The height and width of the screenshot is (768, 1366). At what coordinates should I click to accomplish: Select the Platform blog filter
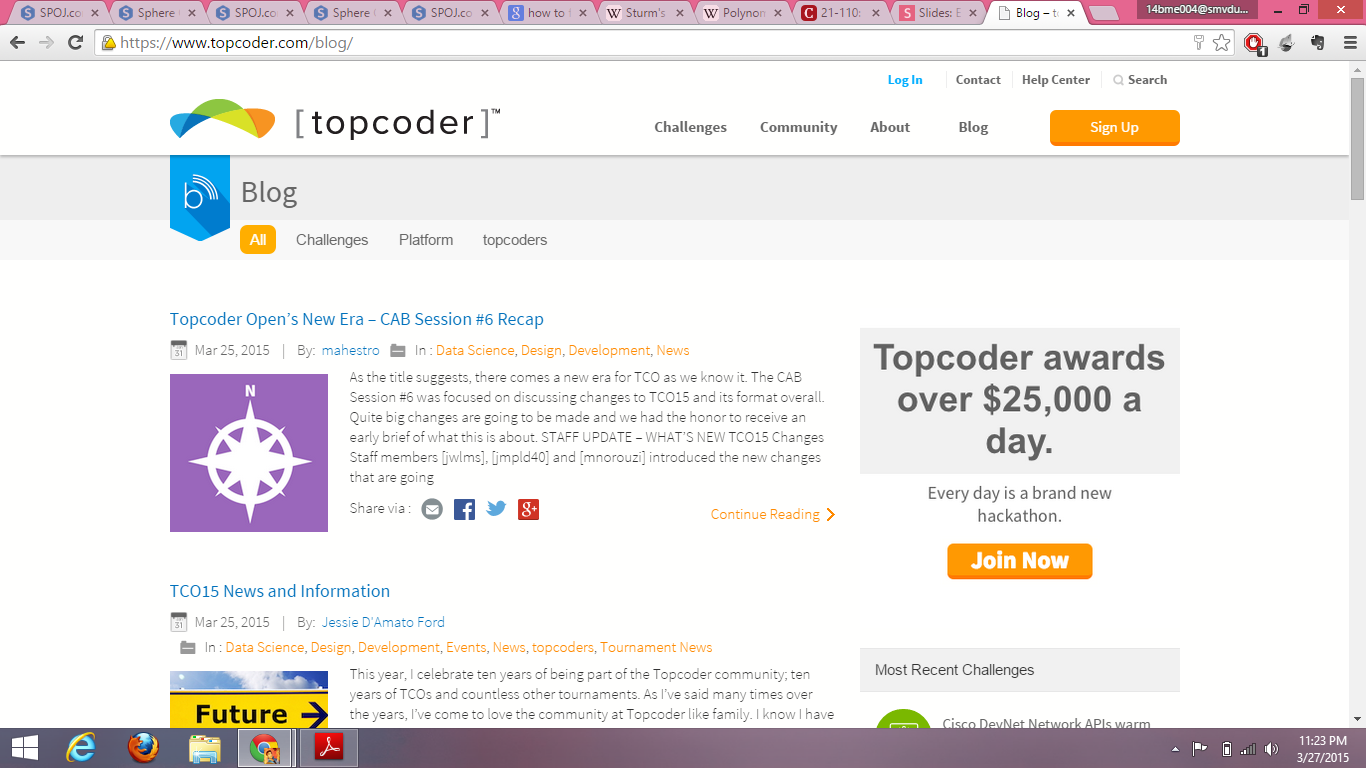pos(426,240)
